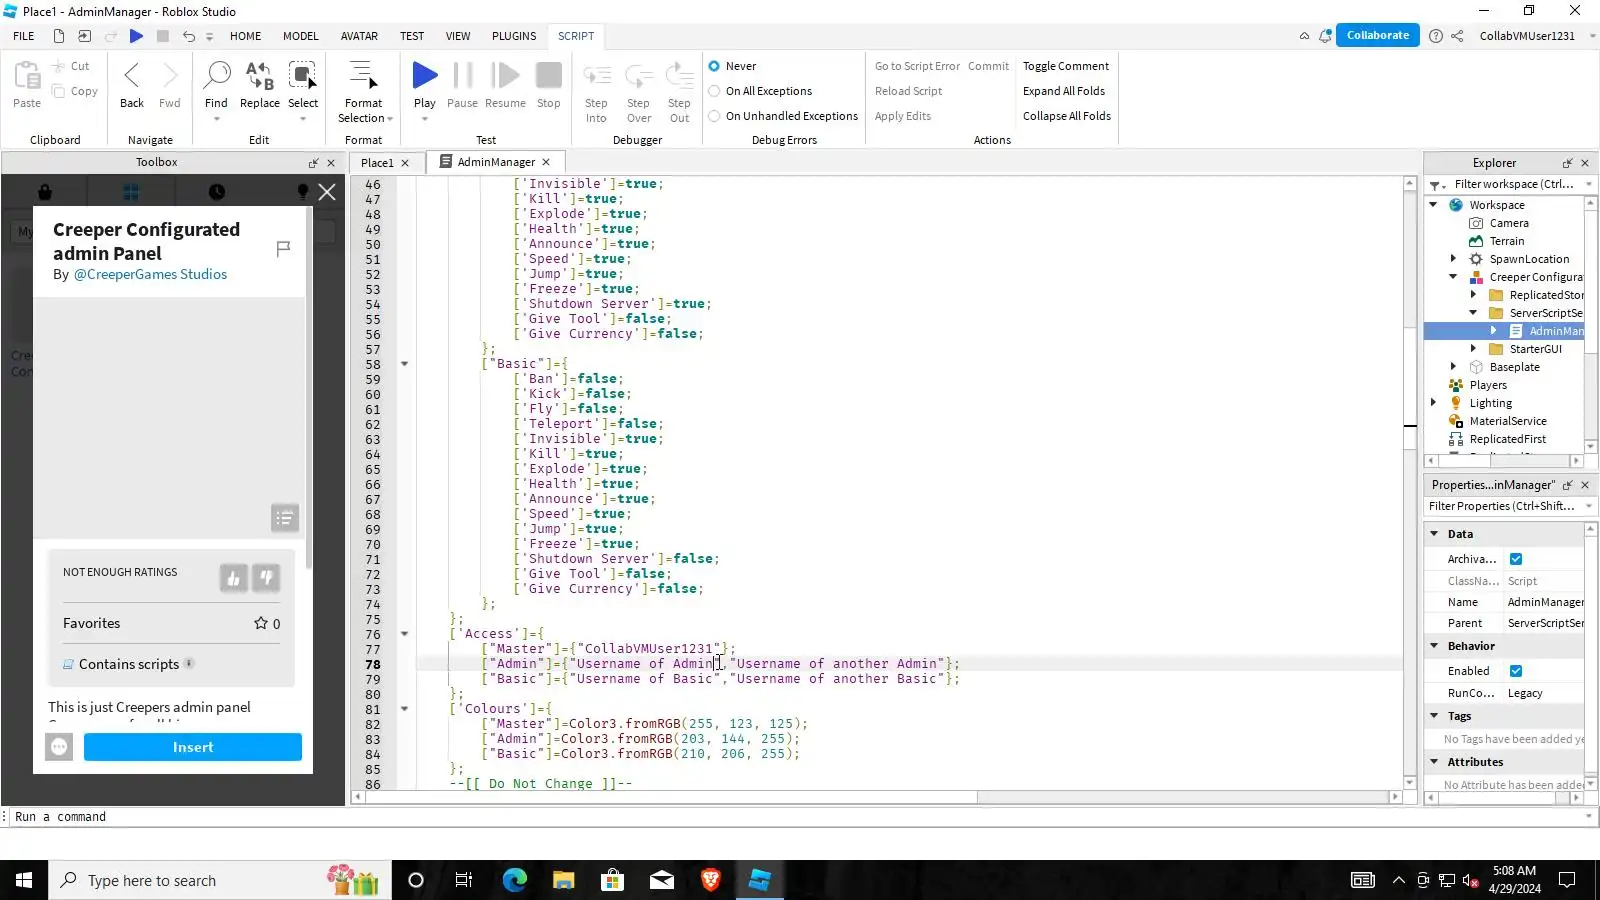Click the Step Over debugger icon
The height and width of the screenshot is (900, 1600).
(639, 76)
